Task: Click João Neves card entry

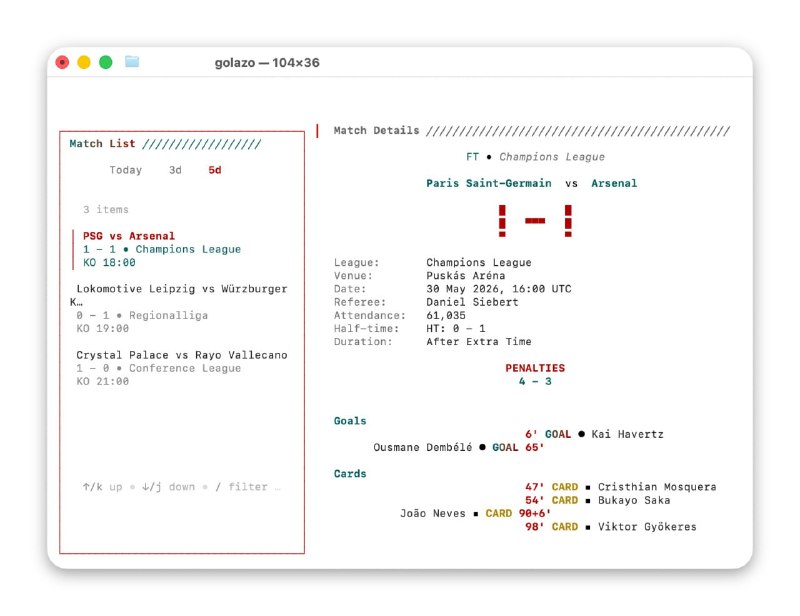Action: click(476, 513)
